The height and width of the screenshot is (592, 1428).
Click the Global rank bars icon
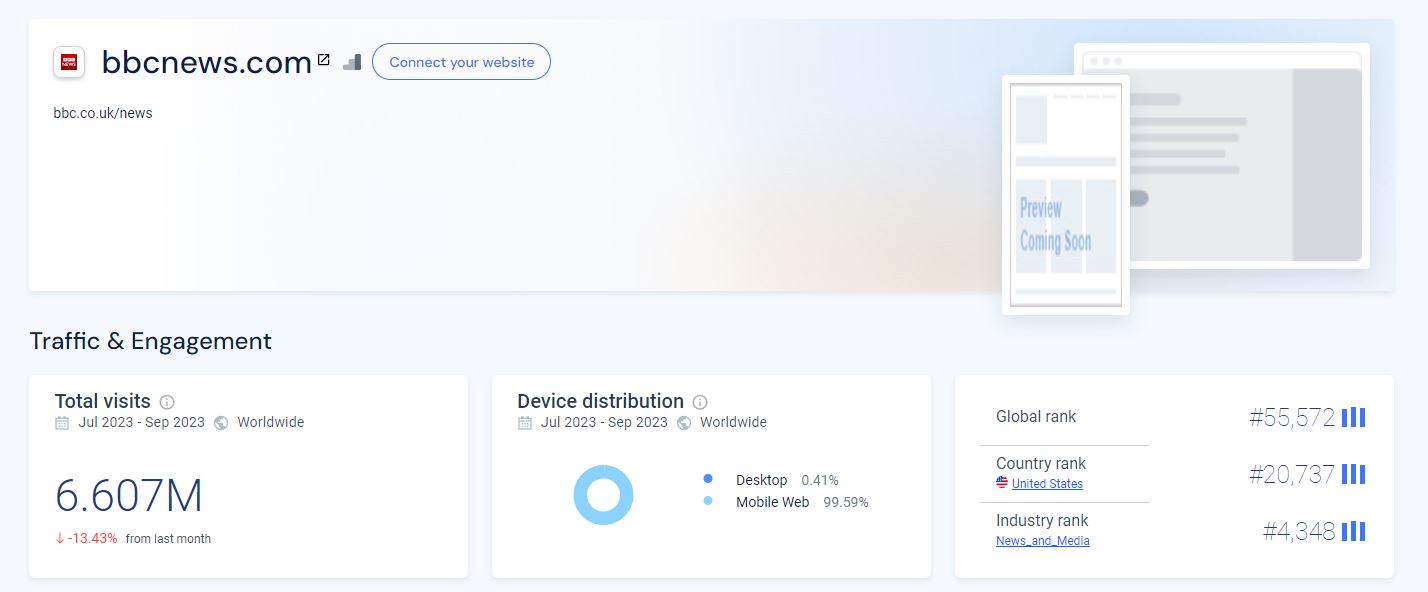[x=1353, y=417]
